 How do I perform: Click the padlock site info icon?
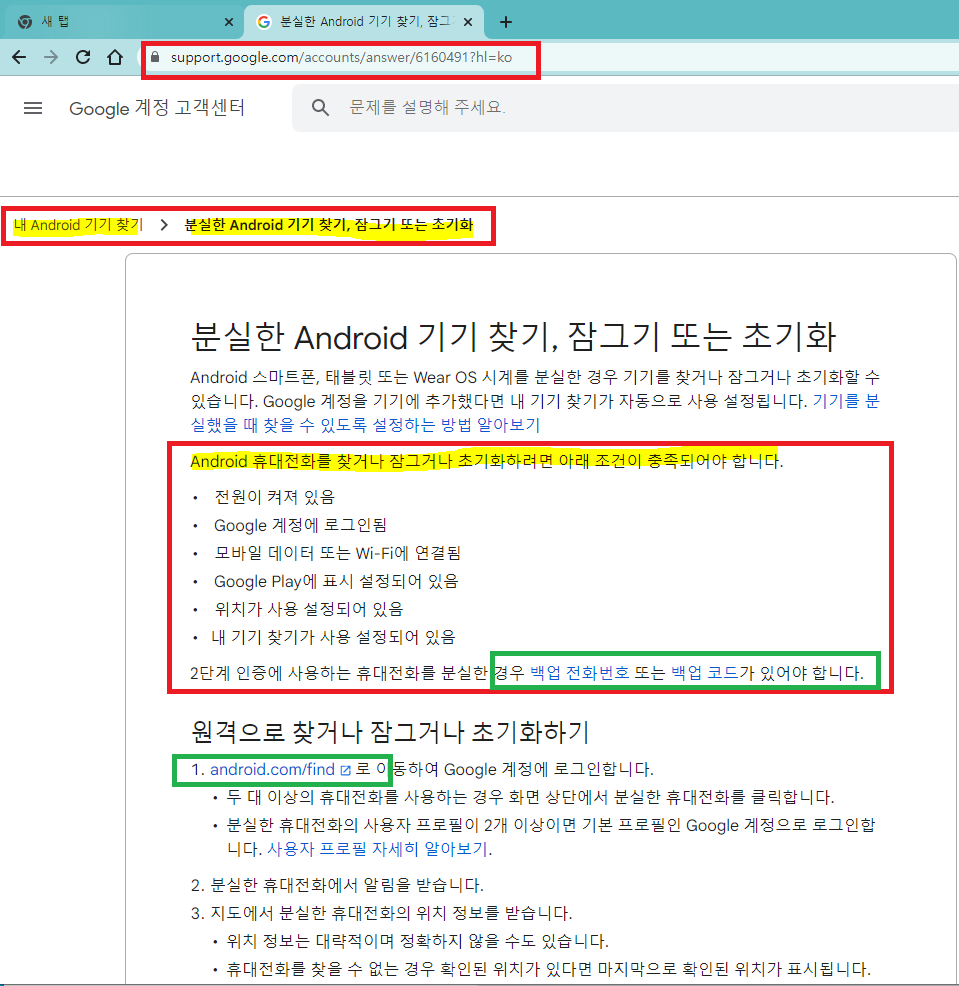(155, 57)
